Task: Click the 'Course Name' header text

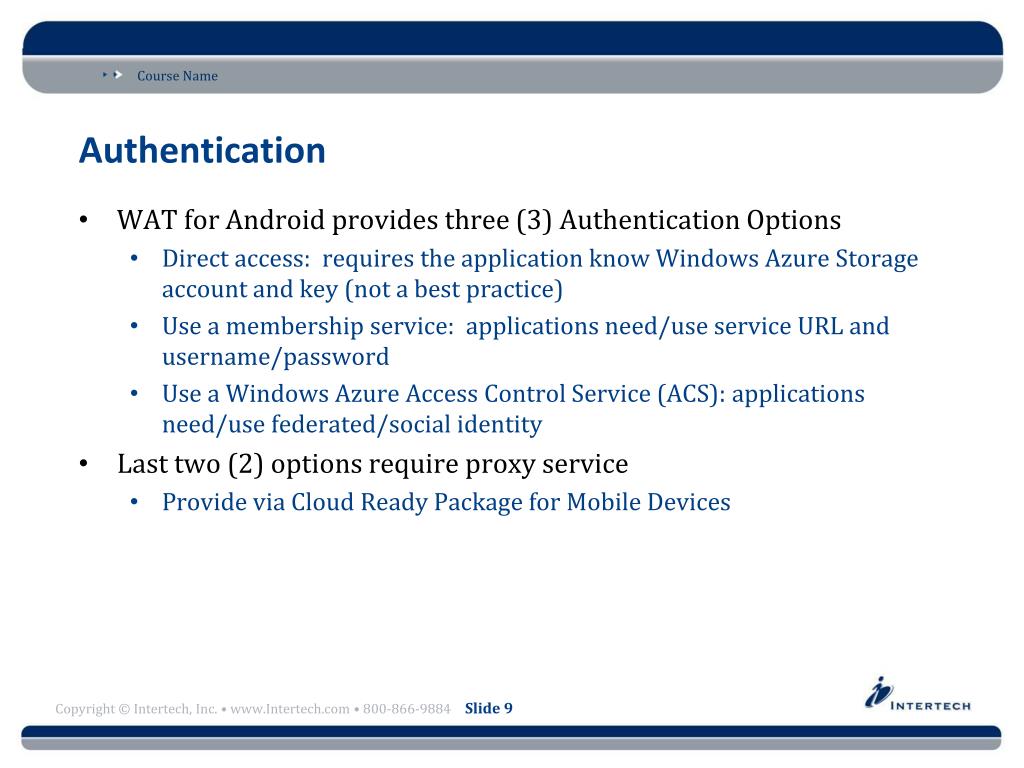Action: 177,76
